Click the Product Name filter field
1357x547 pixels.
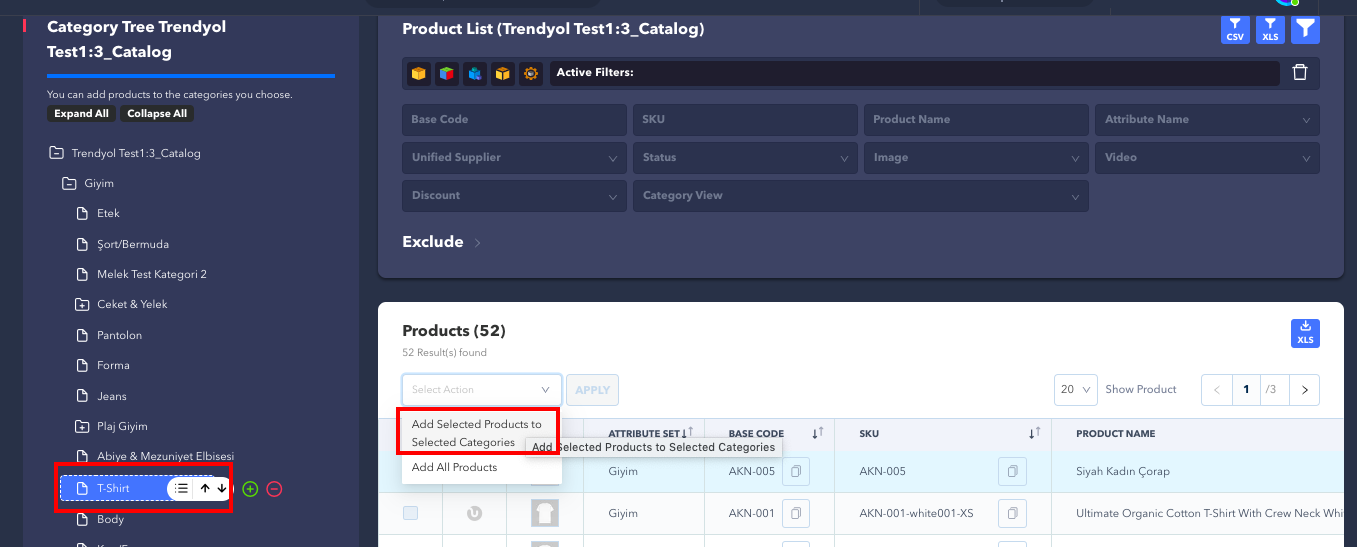975,119
